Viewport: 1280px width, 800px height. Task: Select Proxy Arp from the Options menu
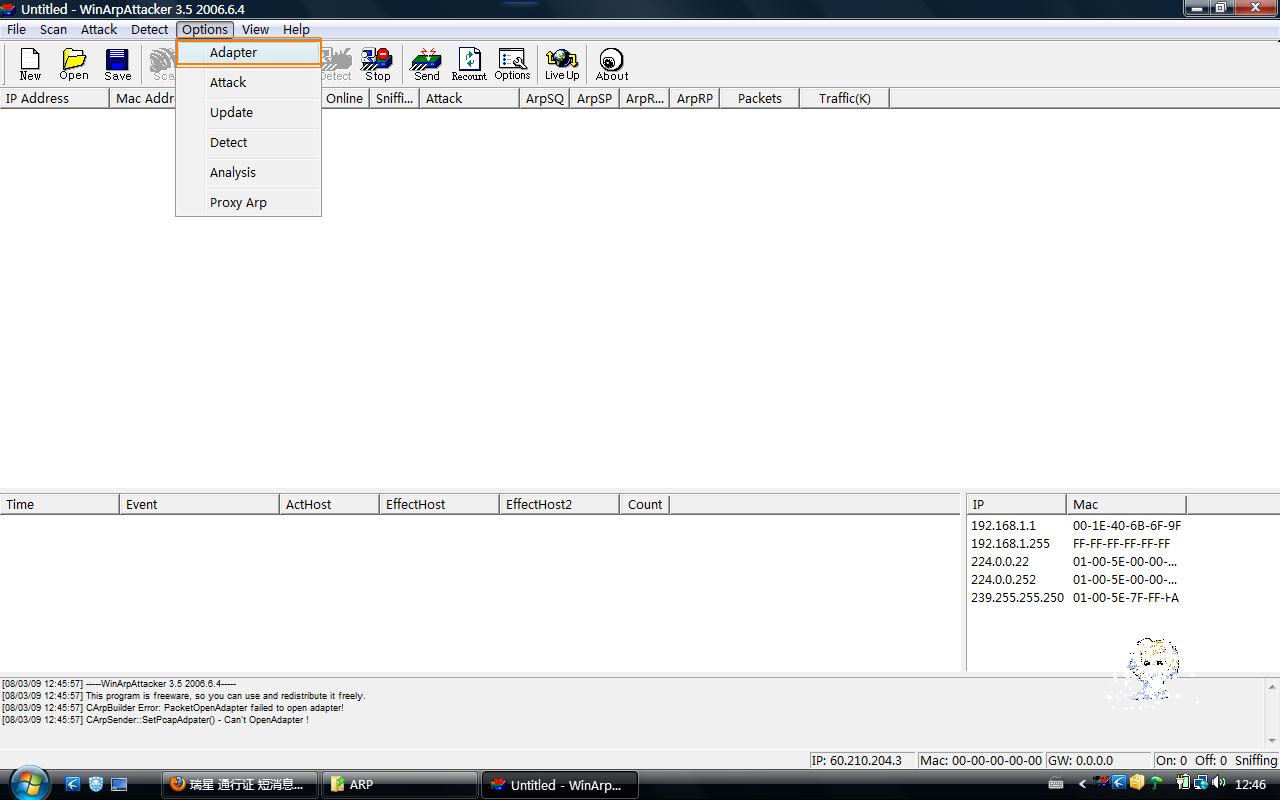[x=249, y=202]
